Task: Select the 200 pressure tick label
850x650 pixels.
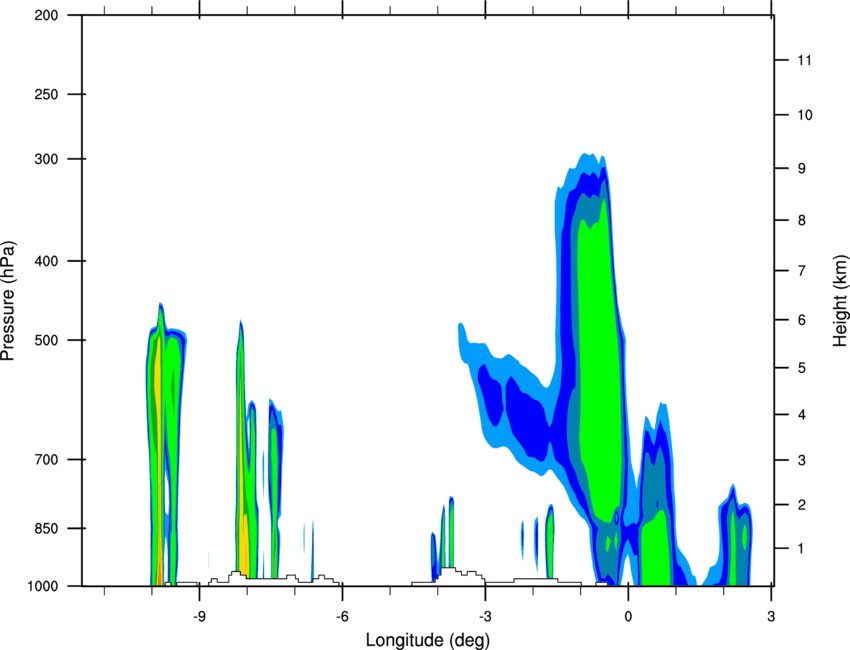Action: click(46, 15)
